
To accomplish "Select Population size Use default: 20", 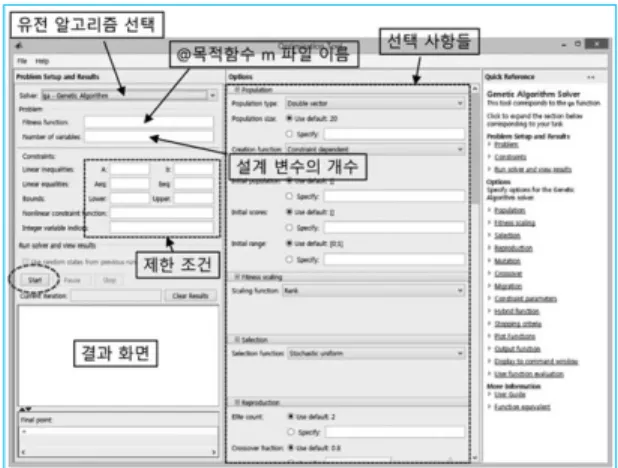I will [289, 118].
